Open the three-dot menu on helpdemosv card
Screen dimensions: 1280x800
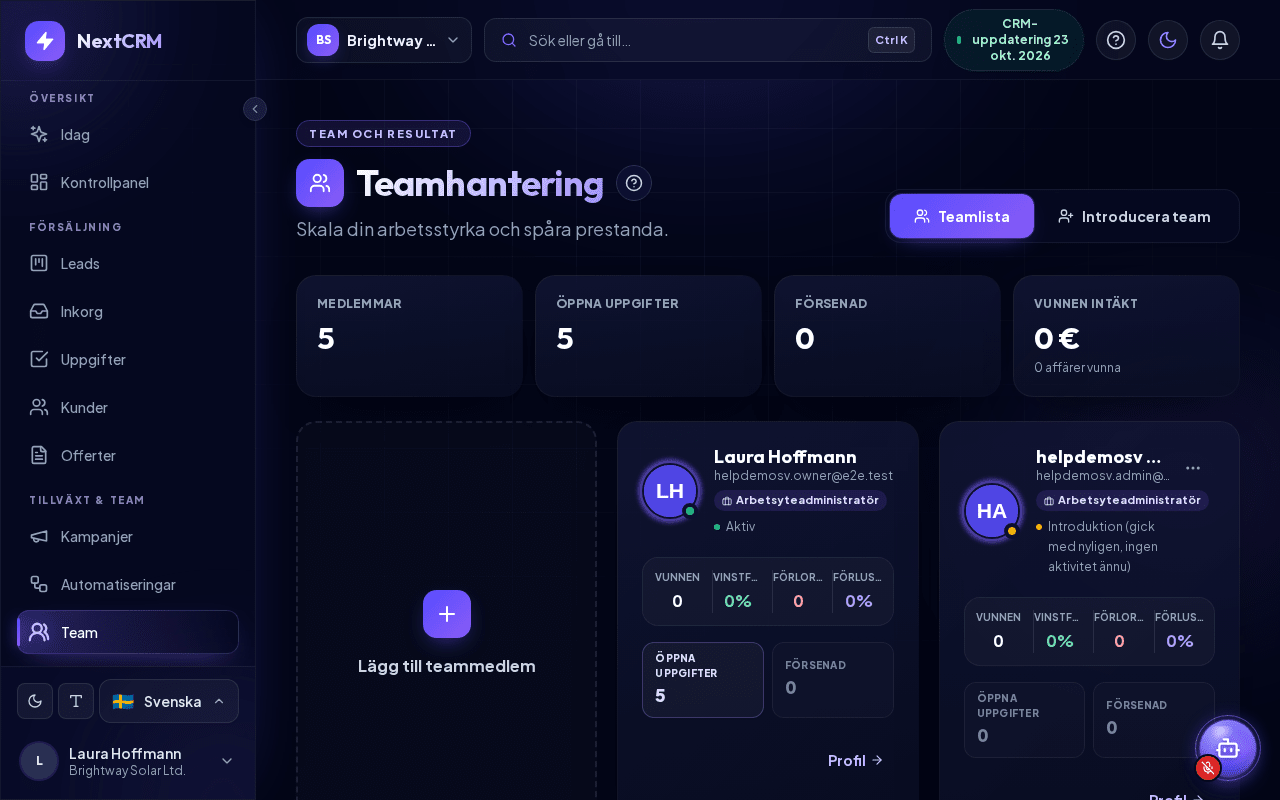coord(1193,467)
